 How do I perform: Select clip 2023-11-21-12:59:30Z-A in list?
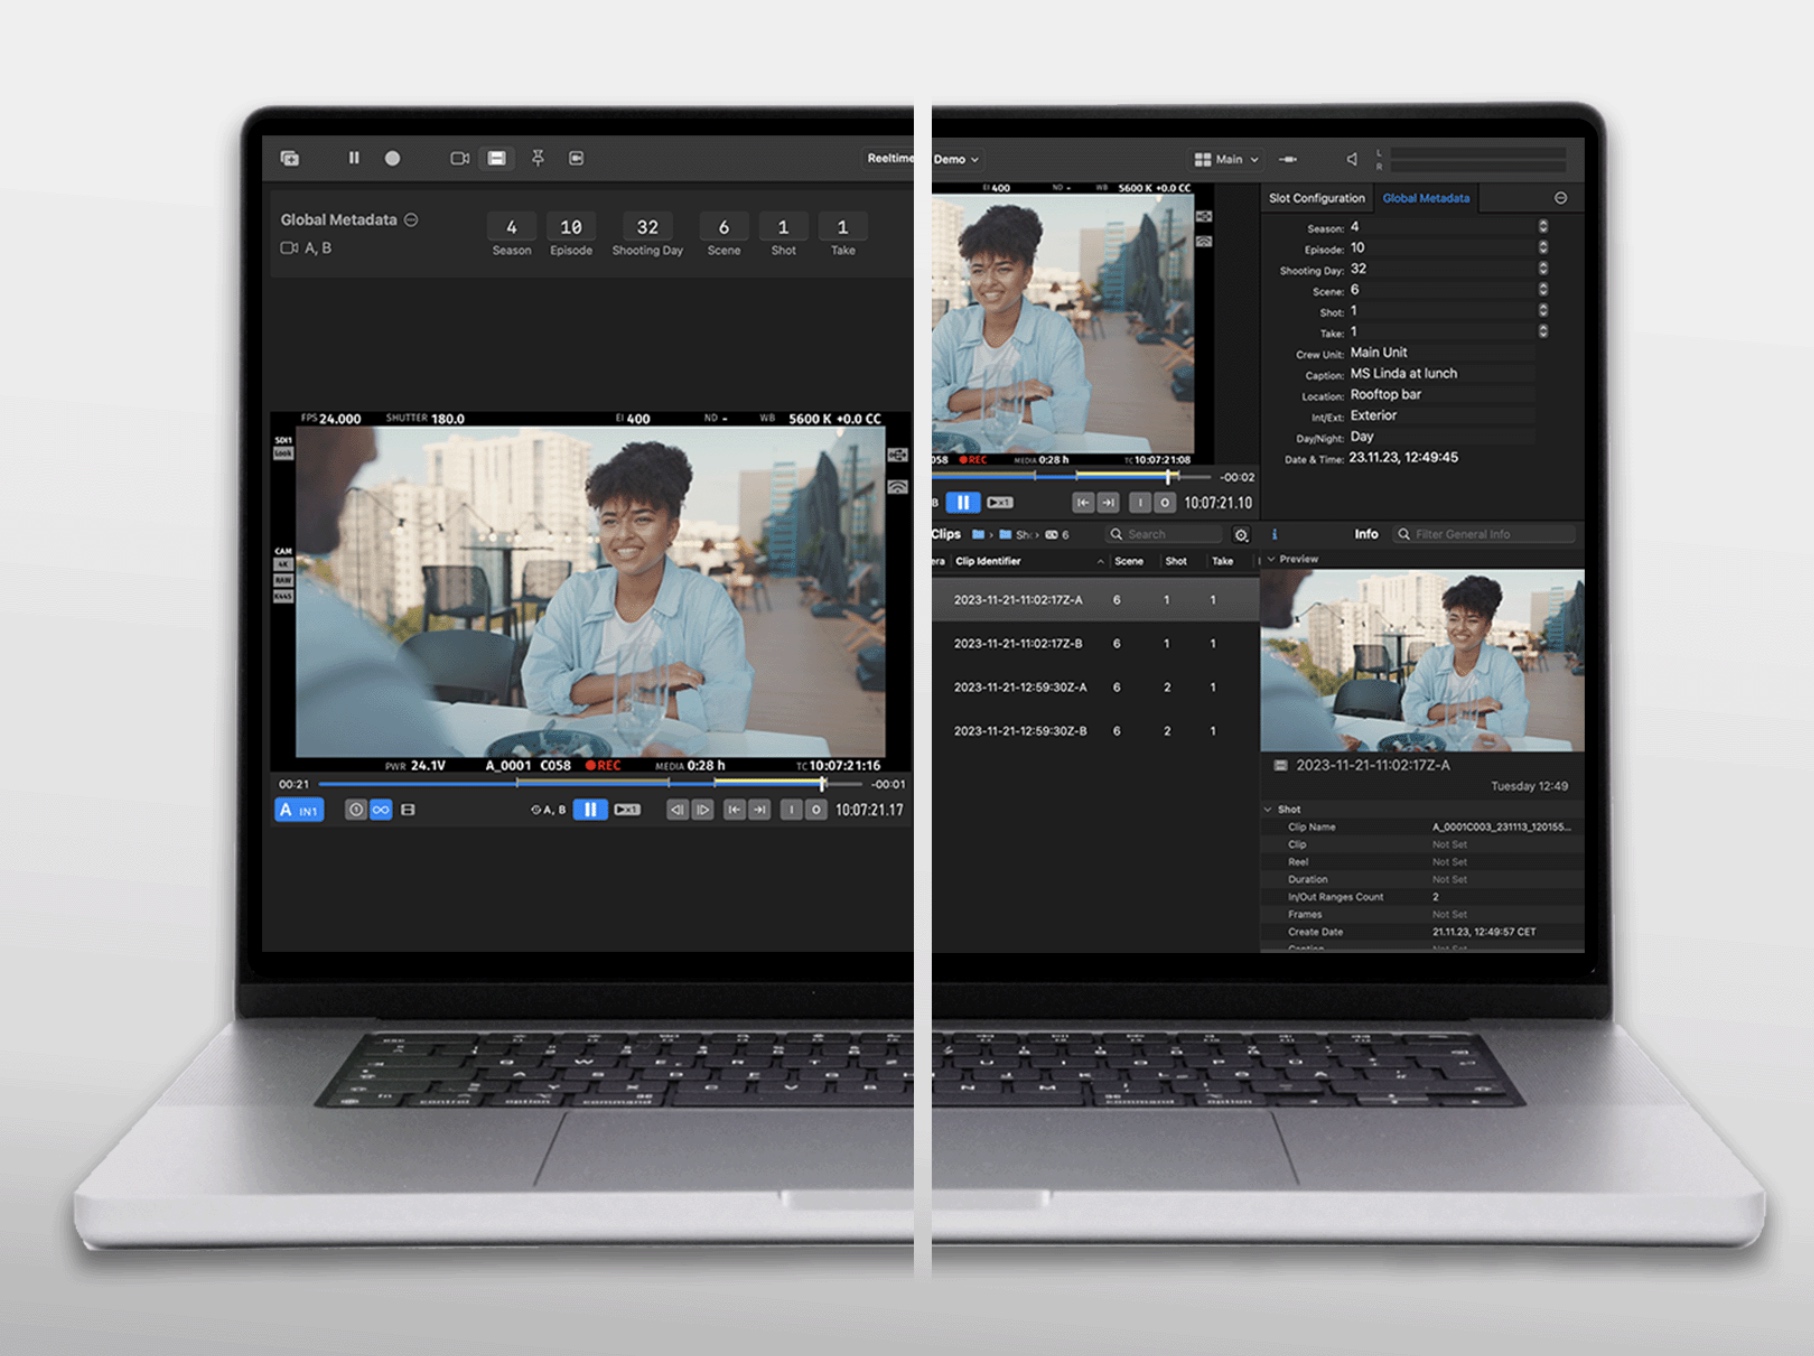[1019, 687]
